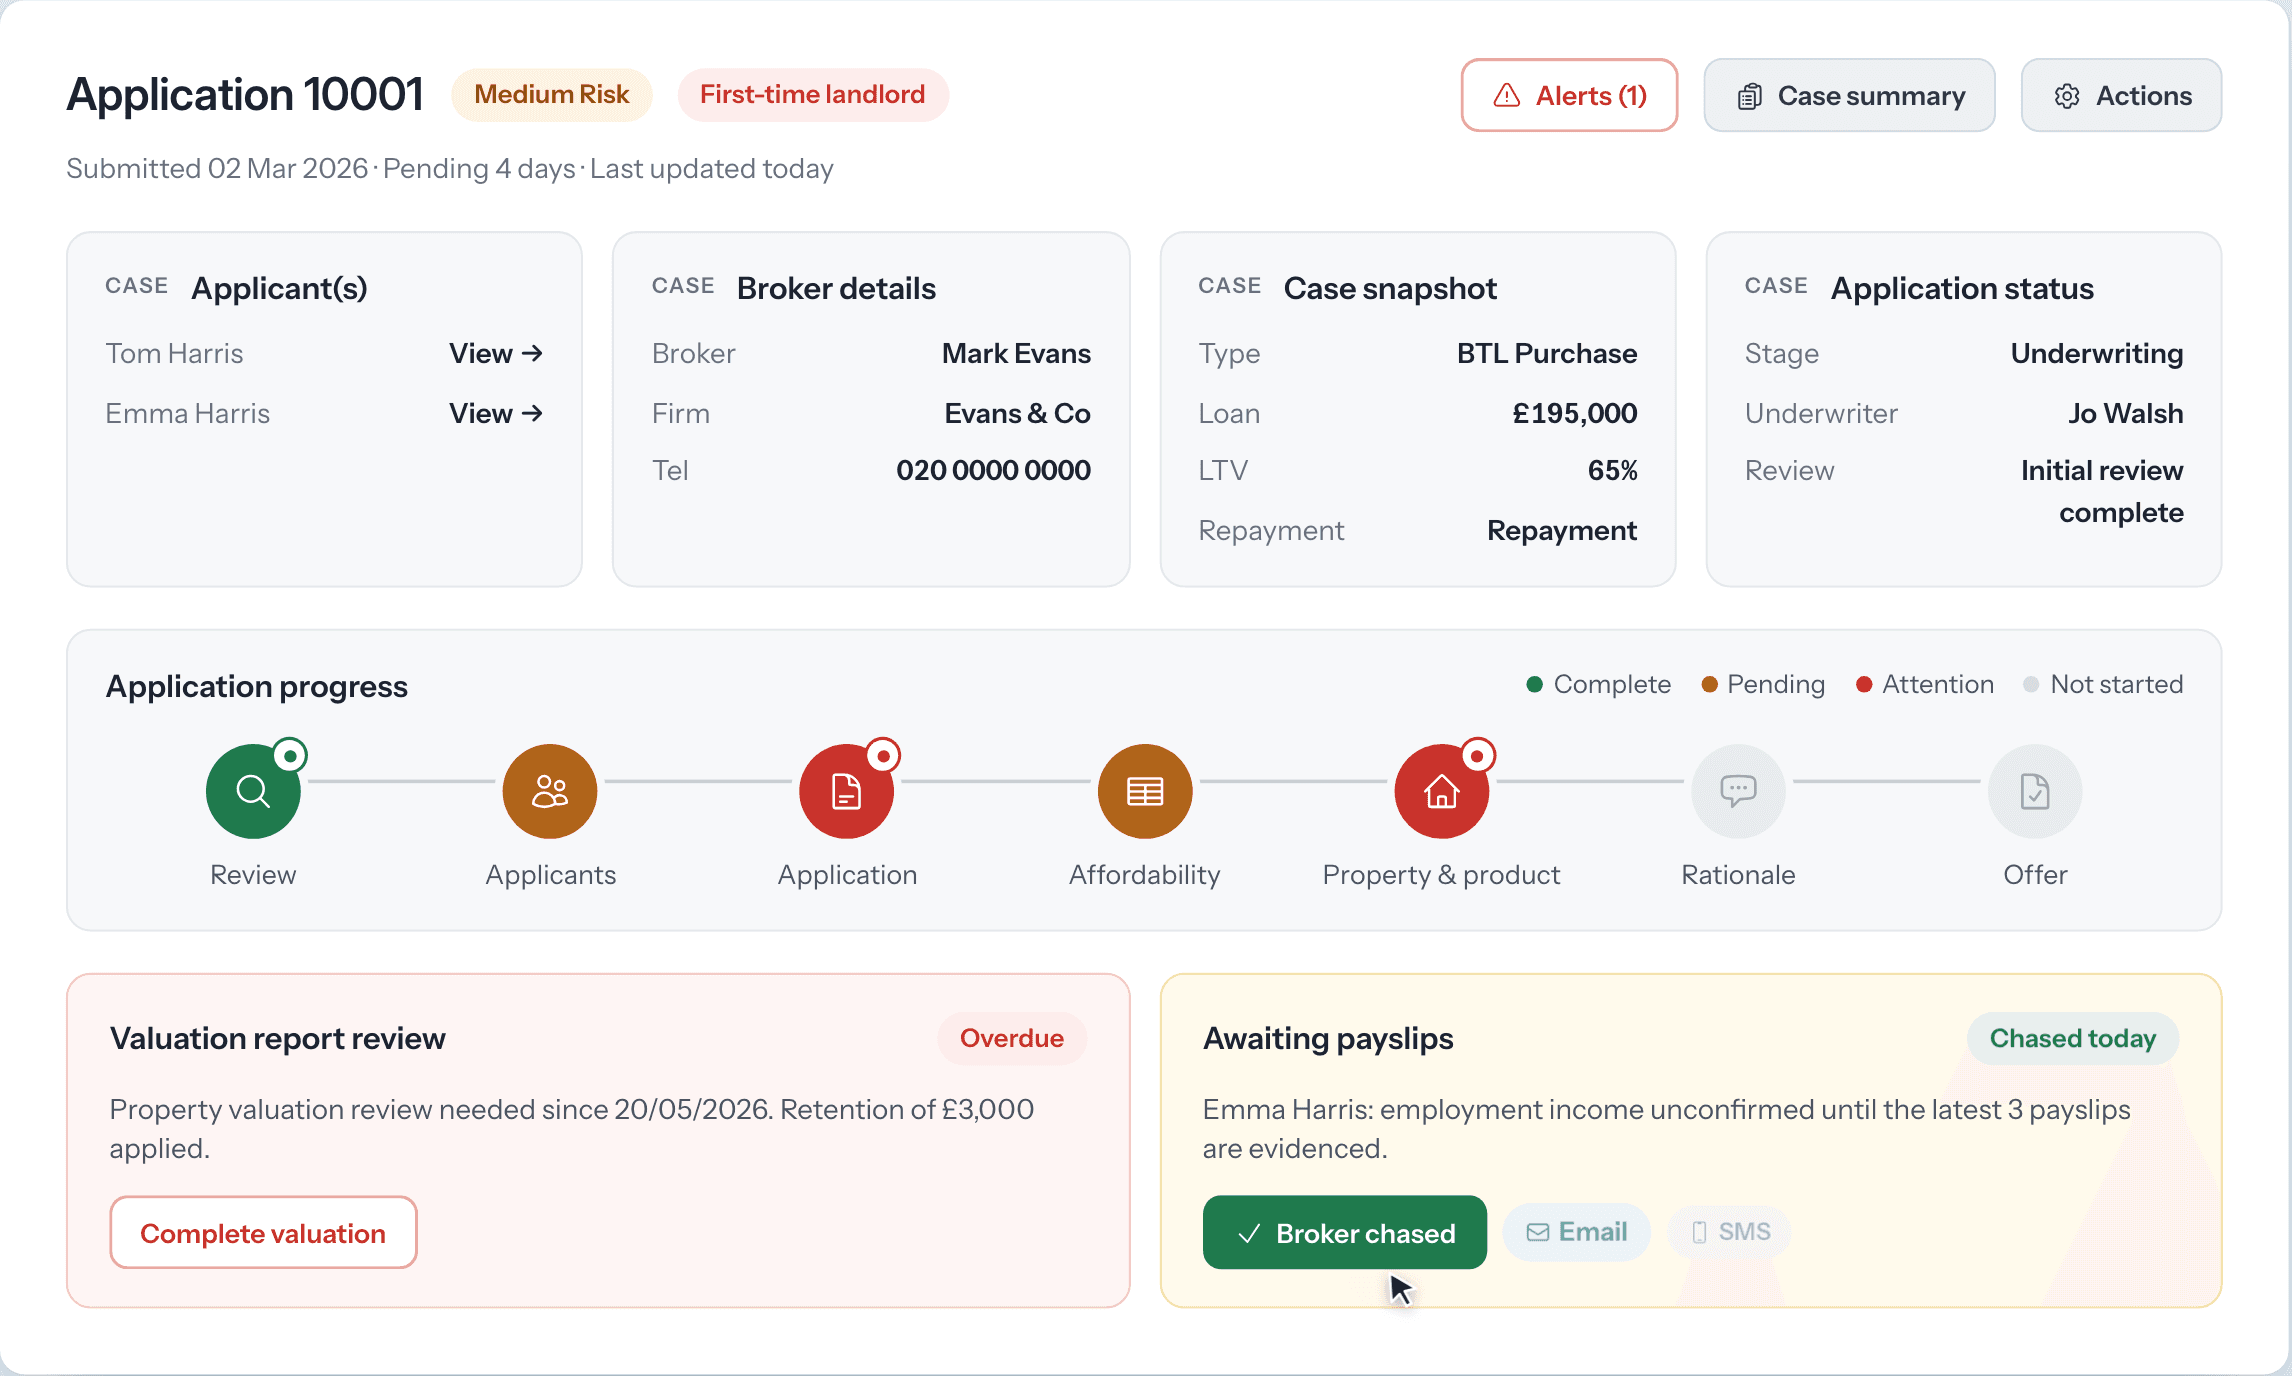Viewport: 2292px width, 1376px height.
Task: Click underwriter name Jo Walsh
Action: (2125, 413)
